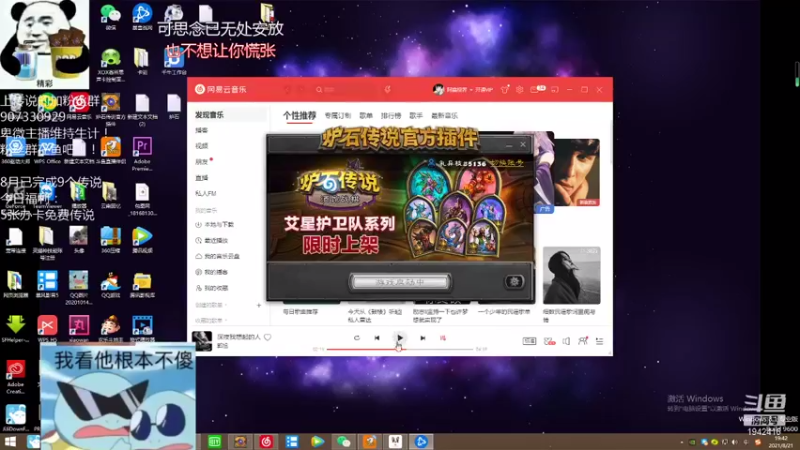Open NetEase Music settings gear icon
The width and height of the screenshot is (800, 450).
coord(519,89)
